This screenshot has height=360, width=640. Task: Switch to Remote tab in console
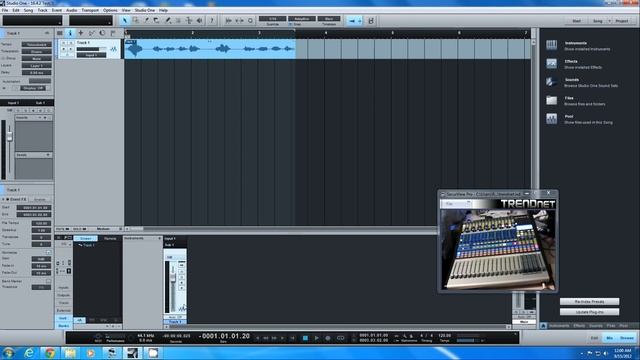pos(110,238)
